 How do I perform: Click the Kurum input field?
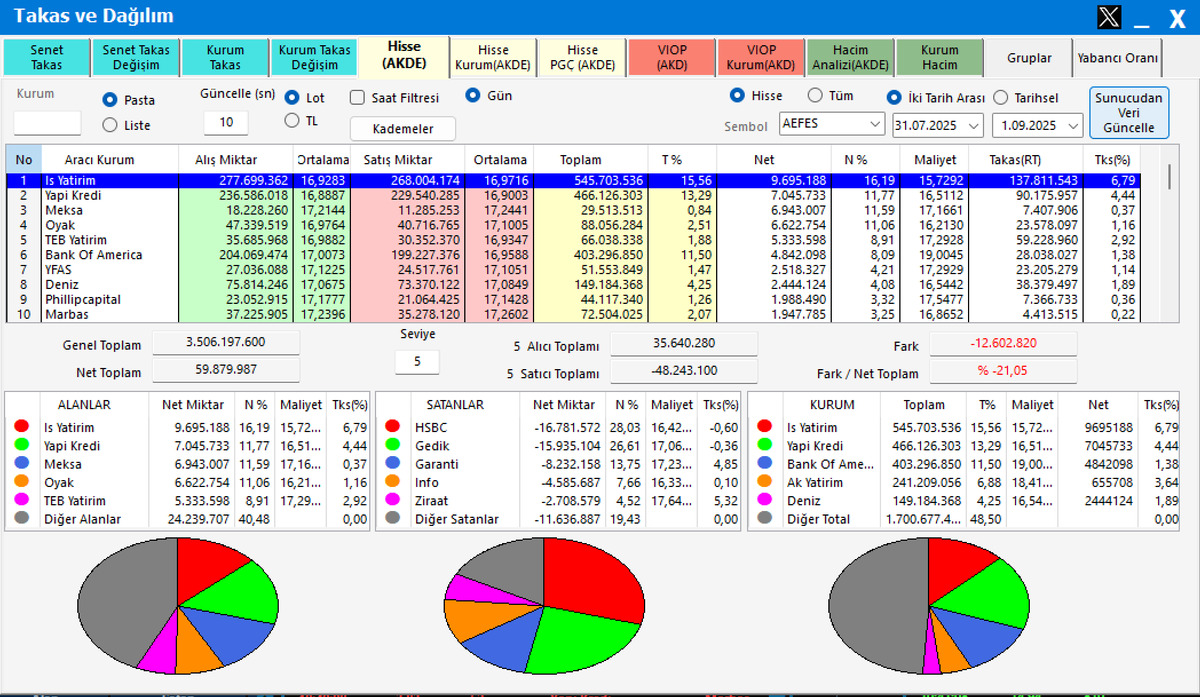tap(47, 123)
